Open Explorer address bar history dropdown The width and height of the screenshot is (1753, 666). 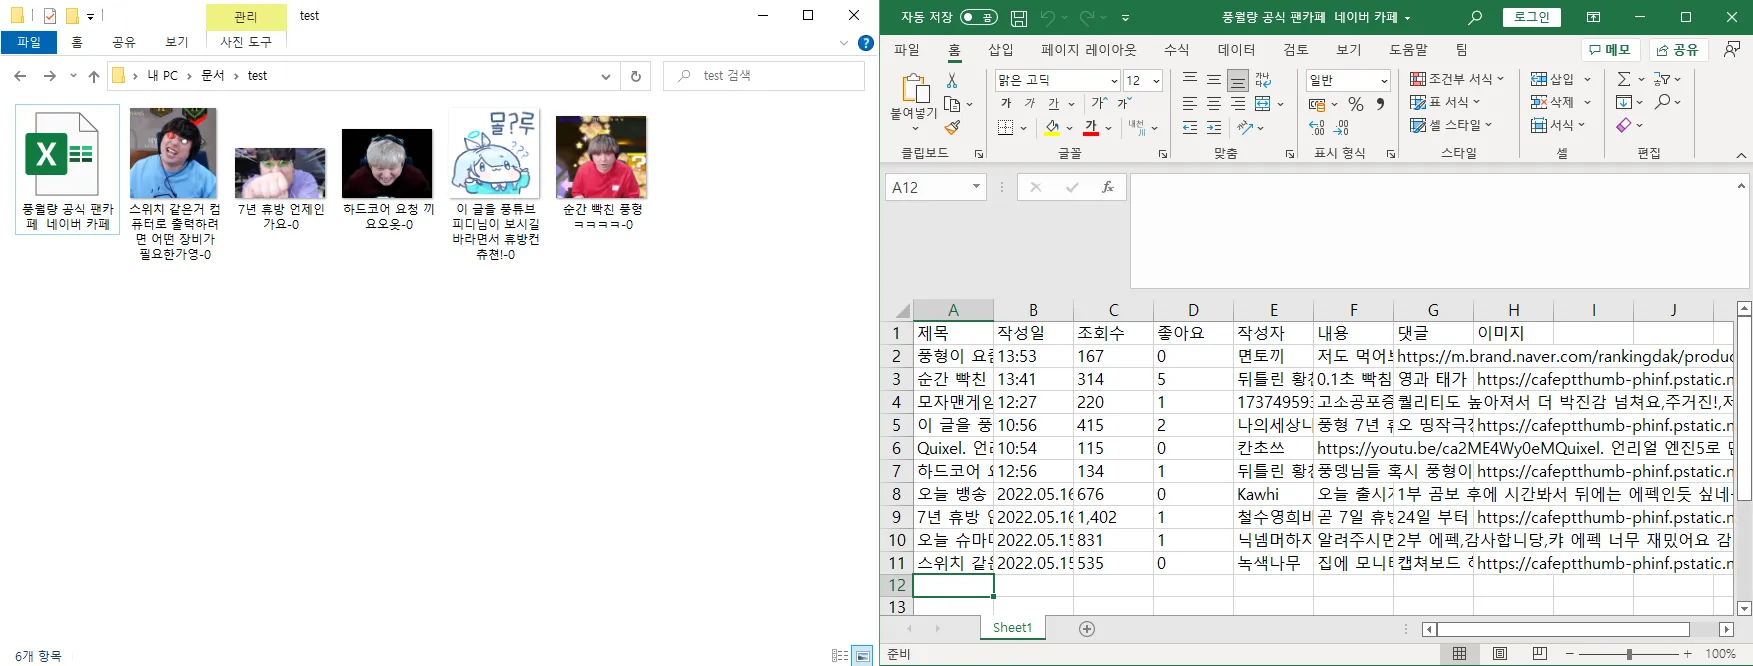click(x=606, y=76)
